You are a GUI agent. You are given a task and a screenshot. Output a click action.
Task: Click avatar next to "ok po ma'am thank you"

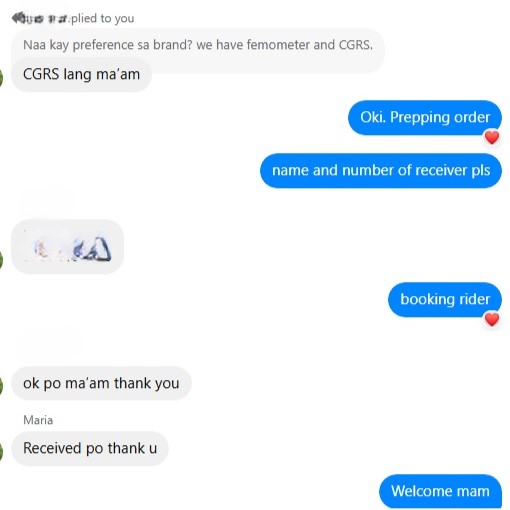pyautogui.click(x=1, y=386)
